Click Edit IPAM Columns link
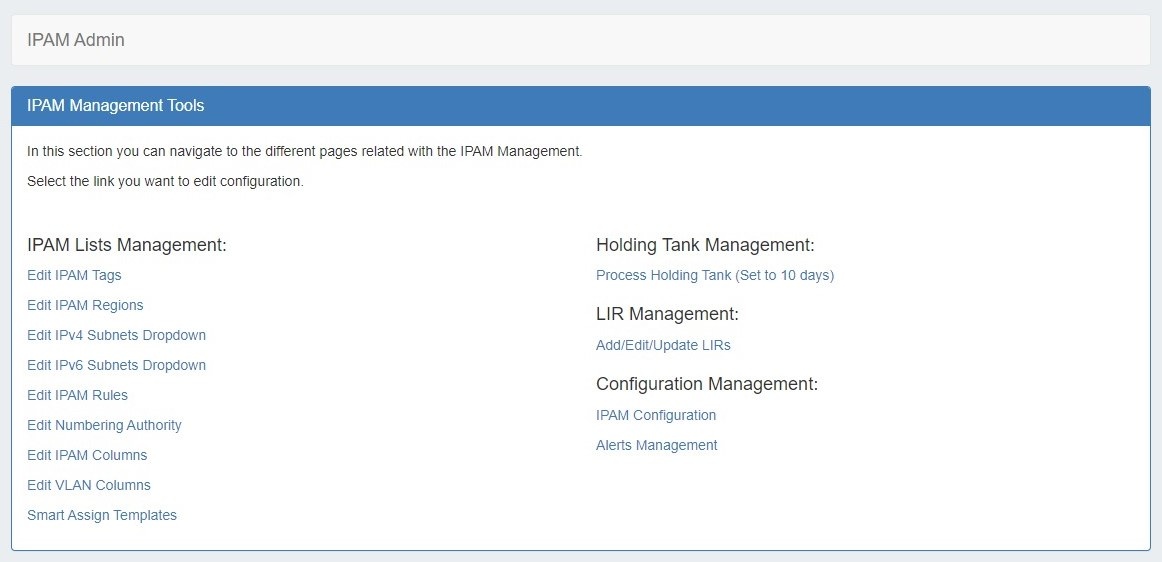The image size is (1162, 562). tap(87, 455)
